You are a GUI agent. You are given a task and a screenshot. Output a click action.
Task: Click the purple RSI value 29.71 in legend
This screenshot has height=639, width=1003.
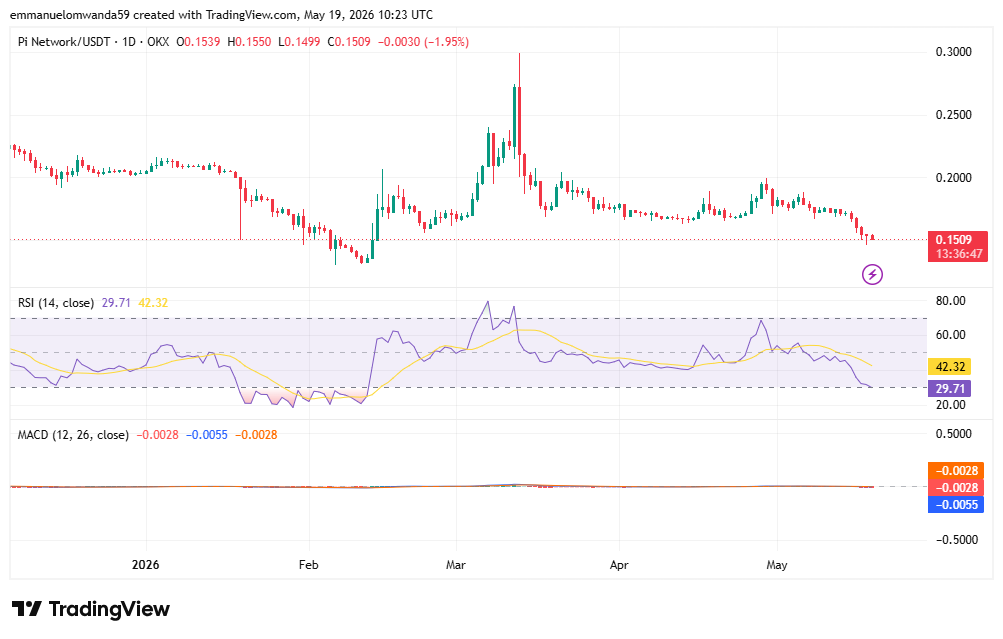point(116,303)
